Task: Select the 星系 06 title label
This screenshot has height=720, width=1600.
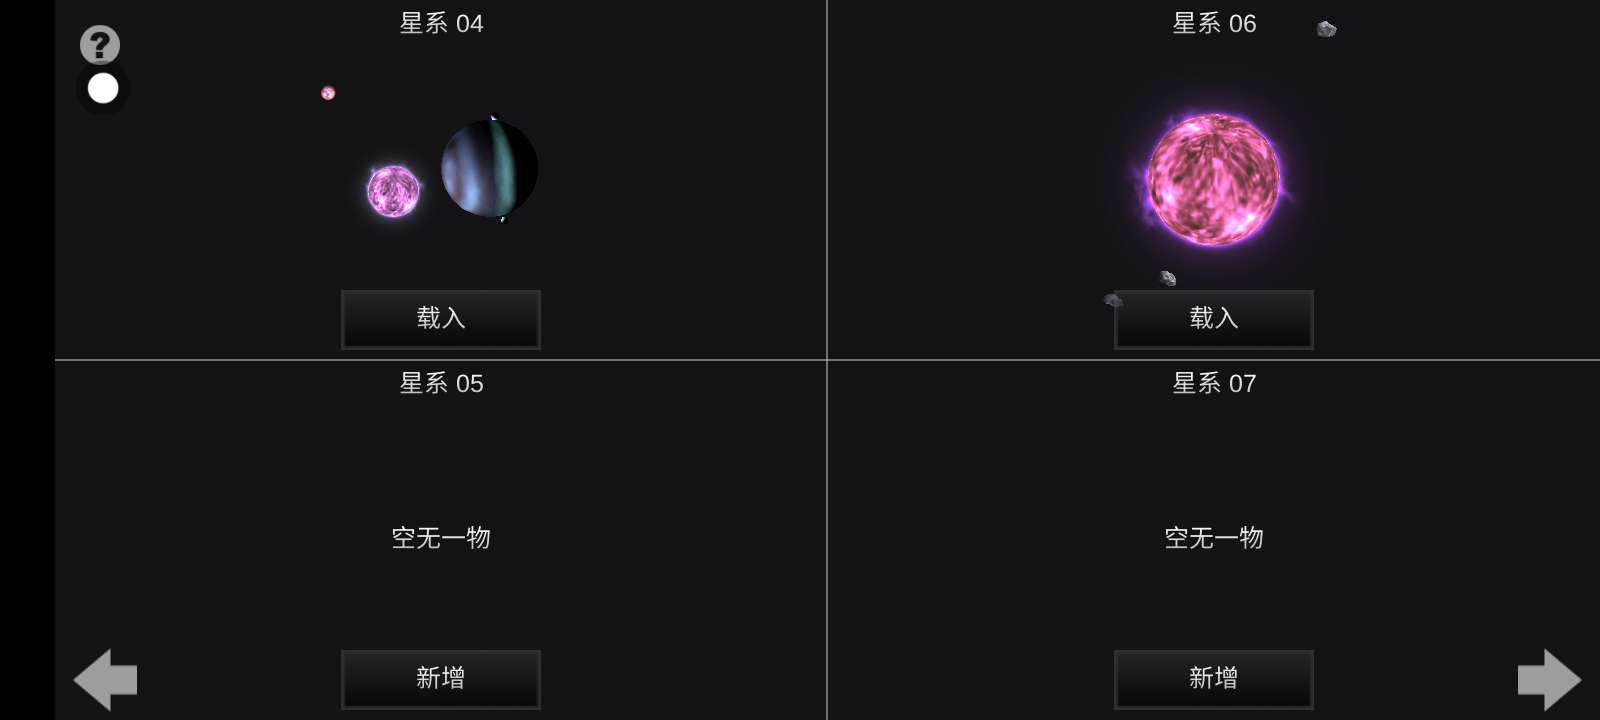Action: (1214, 23)
